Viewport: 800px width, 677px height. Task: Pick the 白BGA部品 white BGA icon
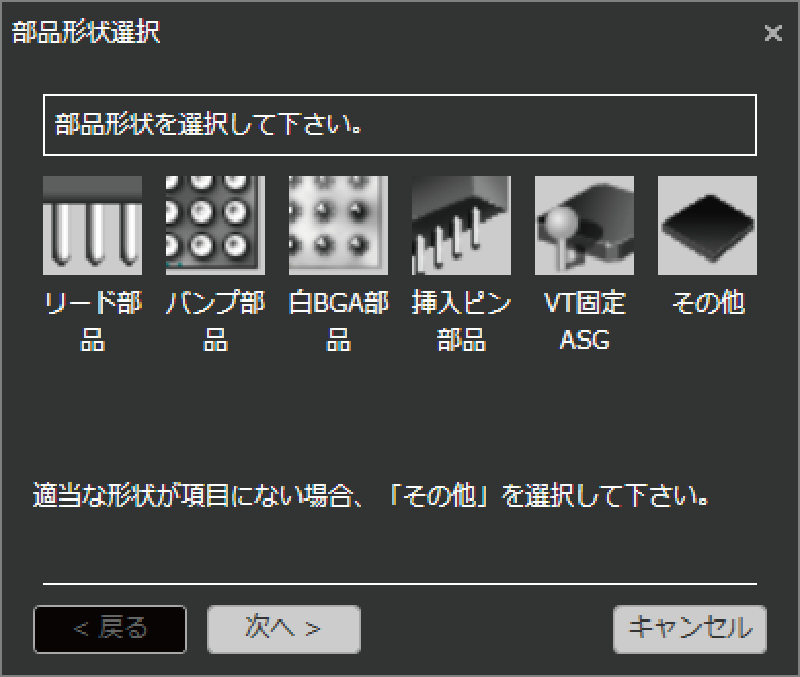click(338, 225)
